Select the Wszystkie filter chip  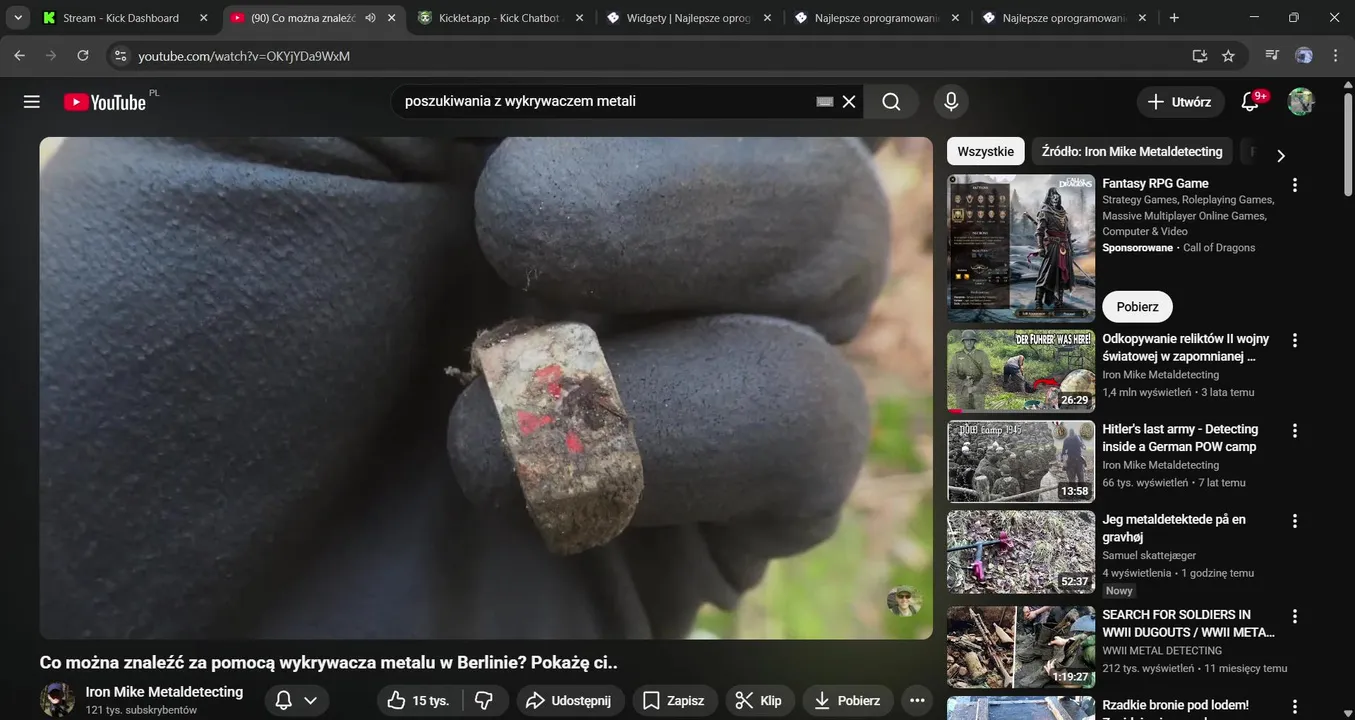(x=986, y=151)
